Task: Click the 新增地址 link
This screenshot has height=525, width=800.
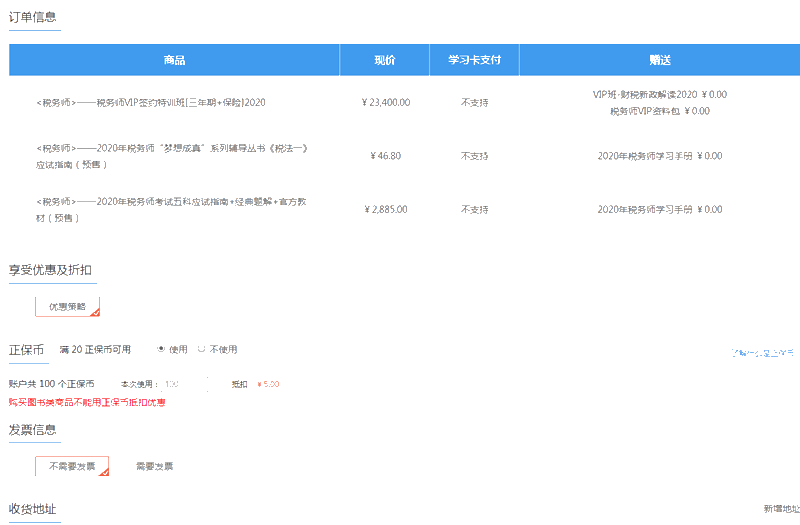Action: [x=780, y=509]
